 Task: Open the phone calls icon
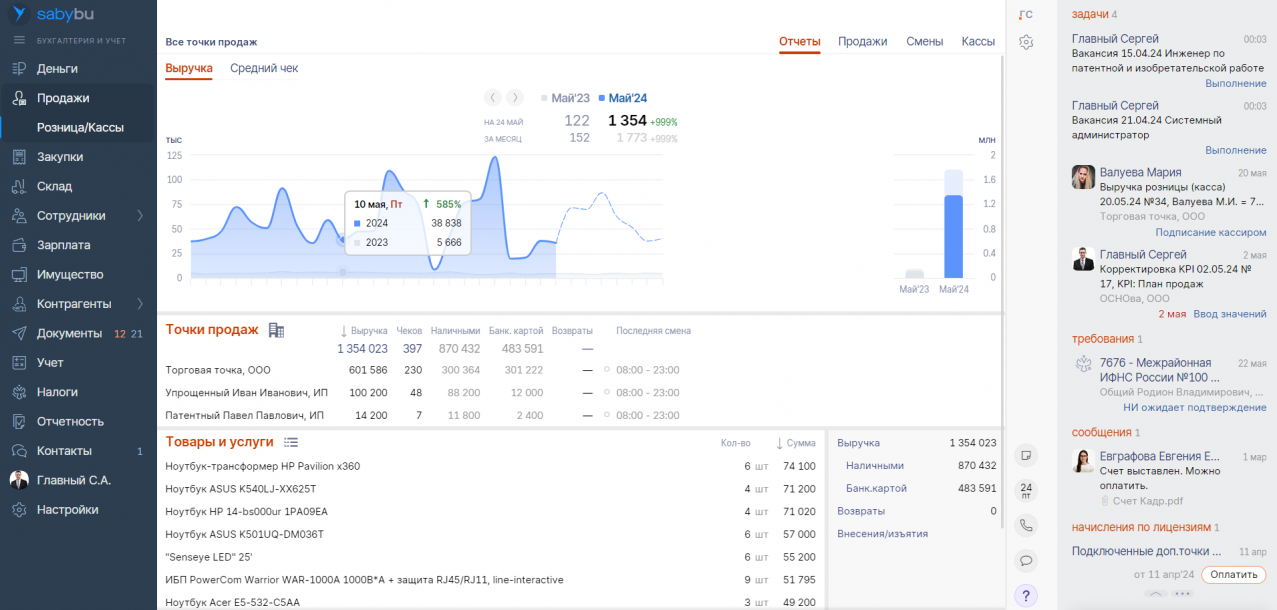(1026, 525)
